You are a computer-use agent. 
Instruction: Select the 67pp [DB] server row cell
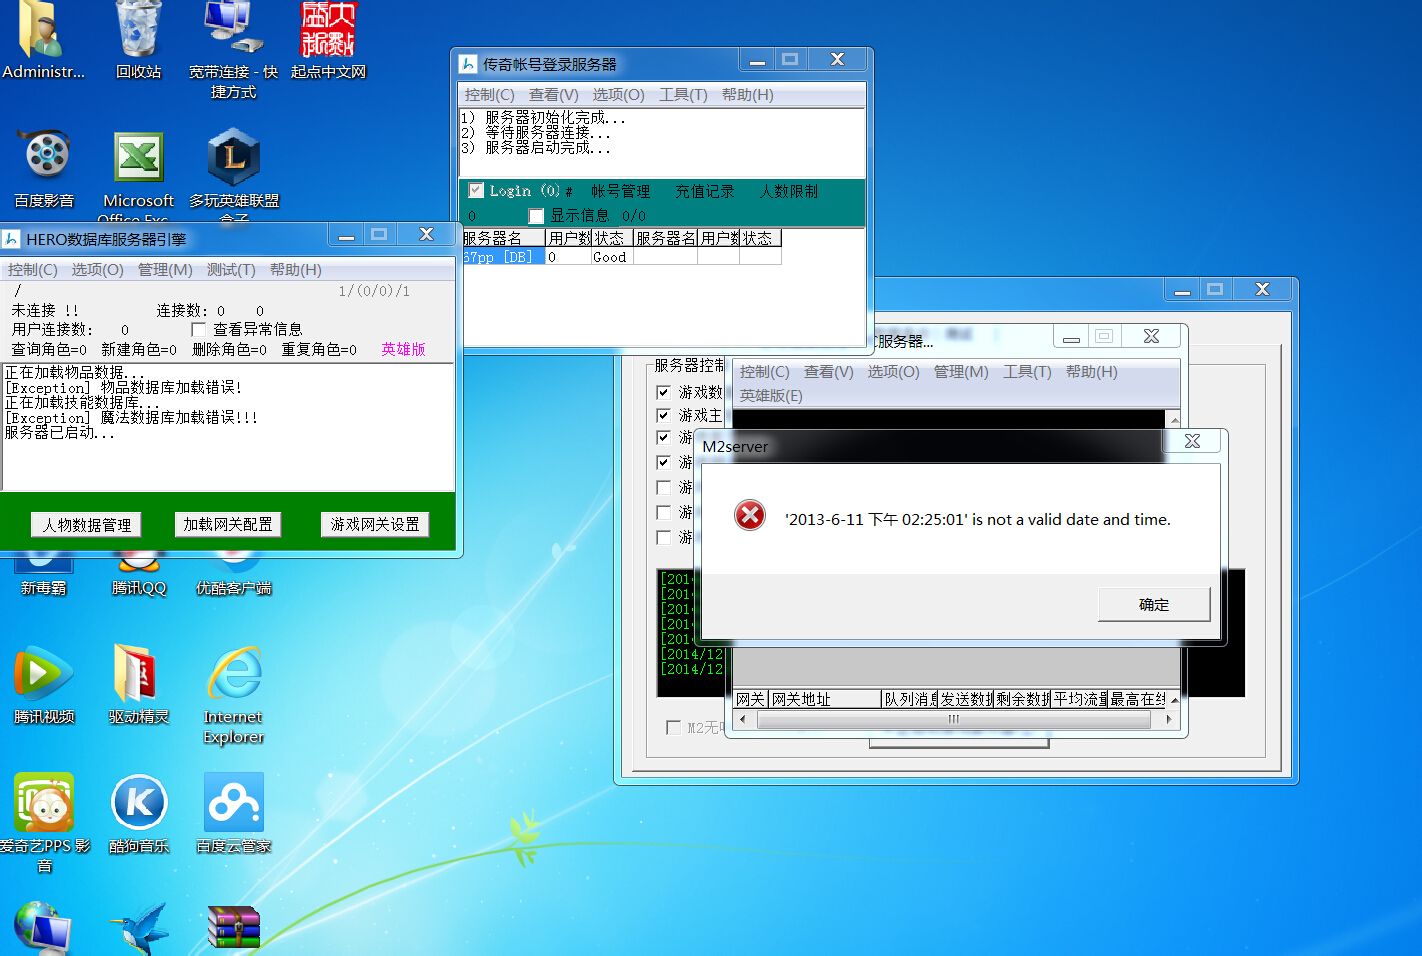coord(504,257)
